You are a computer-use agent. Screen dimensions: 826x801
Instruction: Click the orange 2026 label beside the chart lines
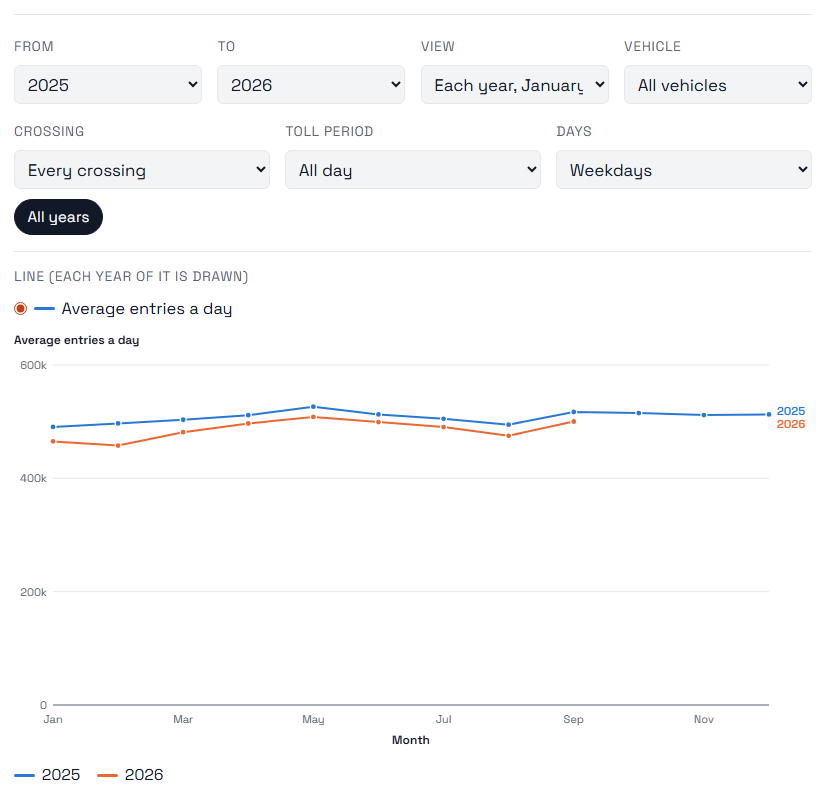pos(791,424)
